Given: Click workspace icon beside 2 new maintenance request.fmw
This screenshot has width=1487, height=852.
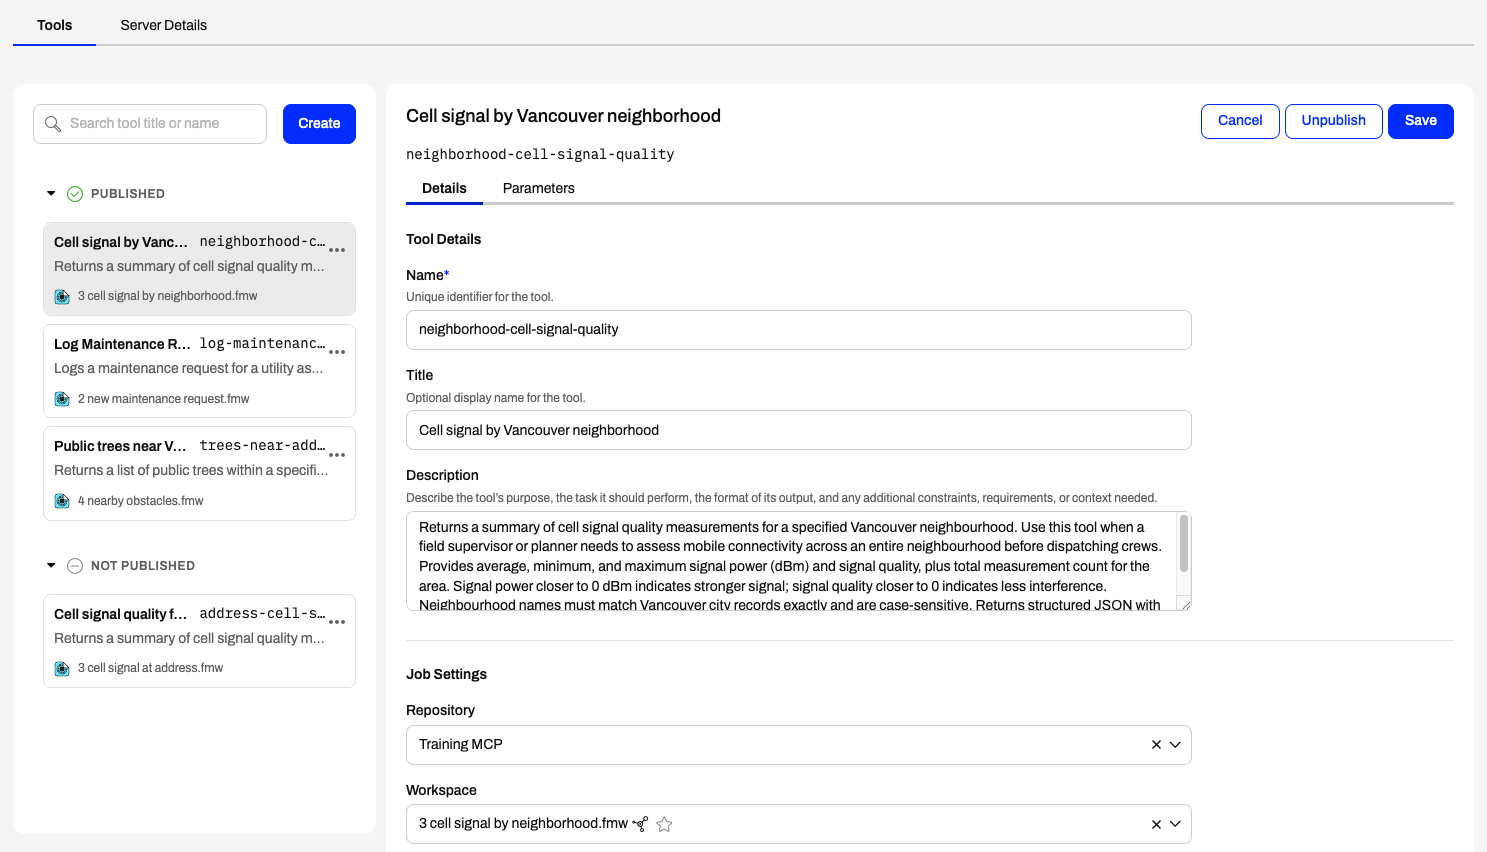Looking at the screenshot, I should point(62,399).
